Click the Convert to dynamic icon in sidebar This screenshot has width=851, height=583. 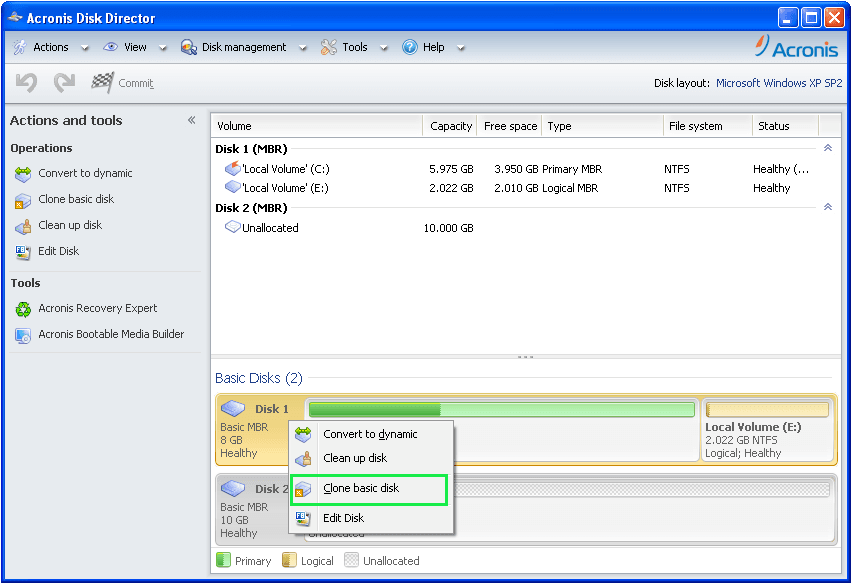(23, 174)
